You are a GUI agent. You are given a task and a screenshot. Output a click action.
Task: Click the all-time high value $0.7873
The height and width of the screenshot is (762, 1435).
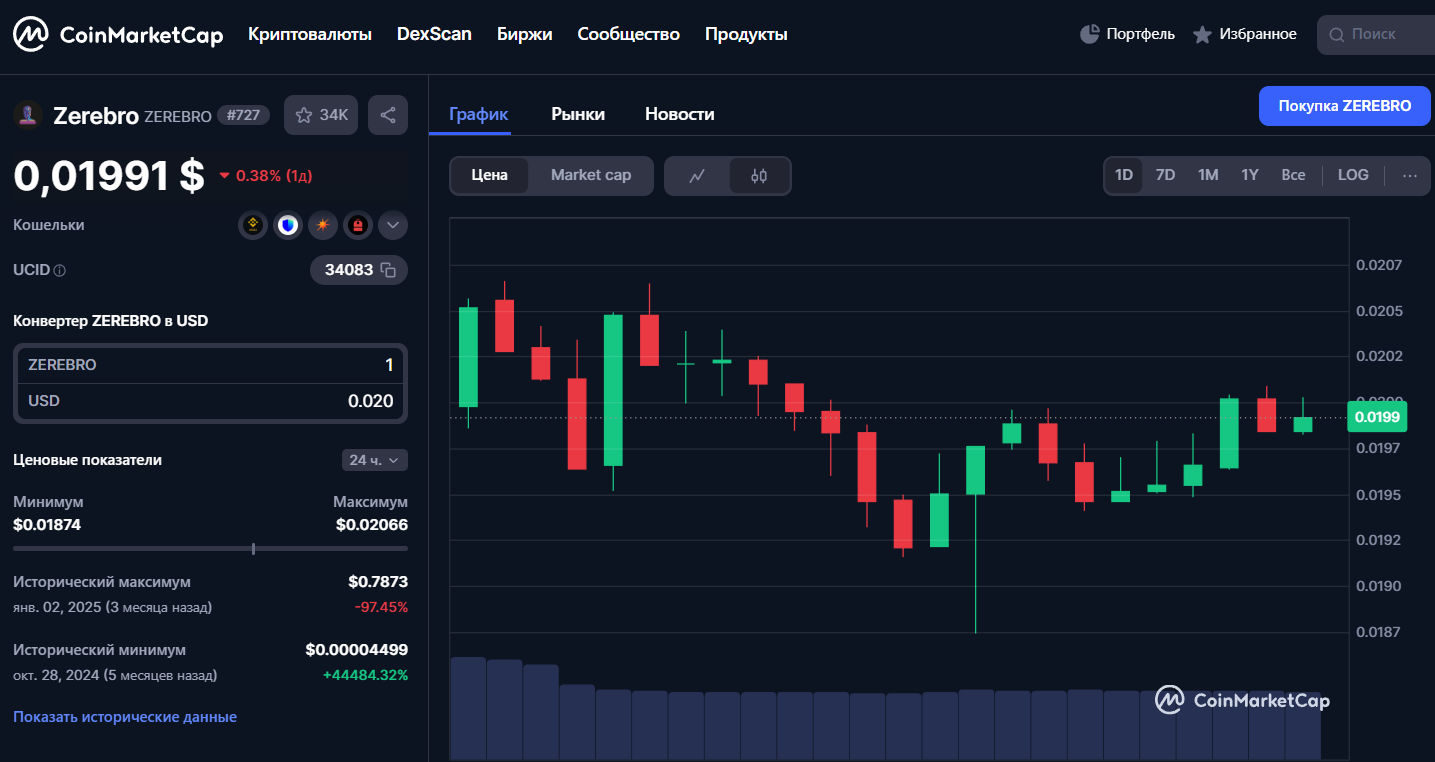coord(378,581)
